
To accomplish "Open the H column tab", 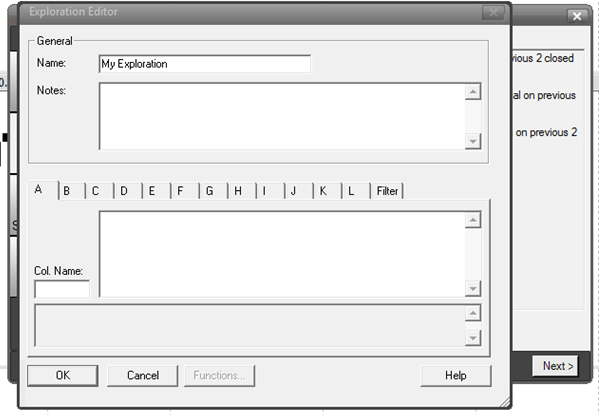I will pos(242,190).
